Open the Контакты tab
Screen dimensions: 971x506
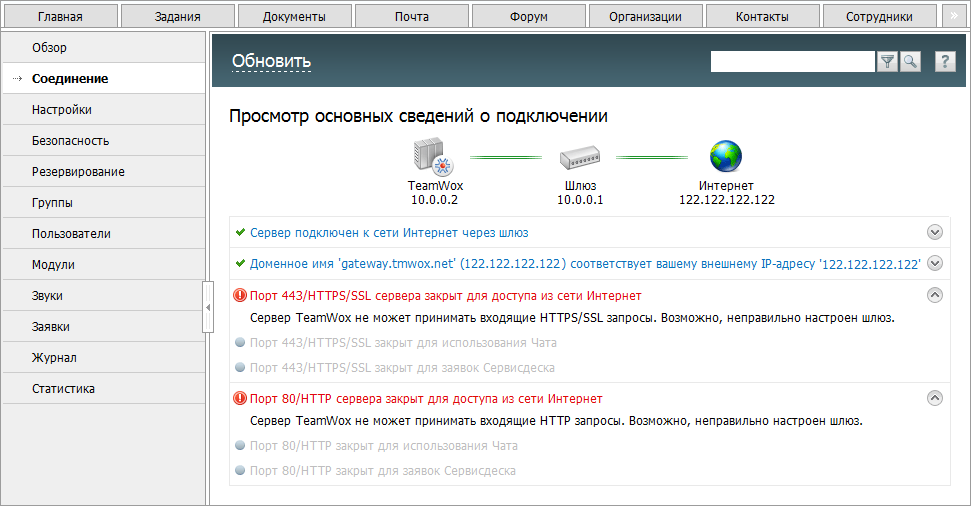point(762,17)
